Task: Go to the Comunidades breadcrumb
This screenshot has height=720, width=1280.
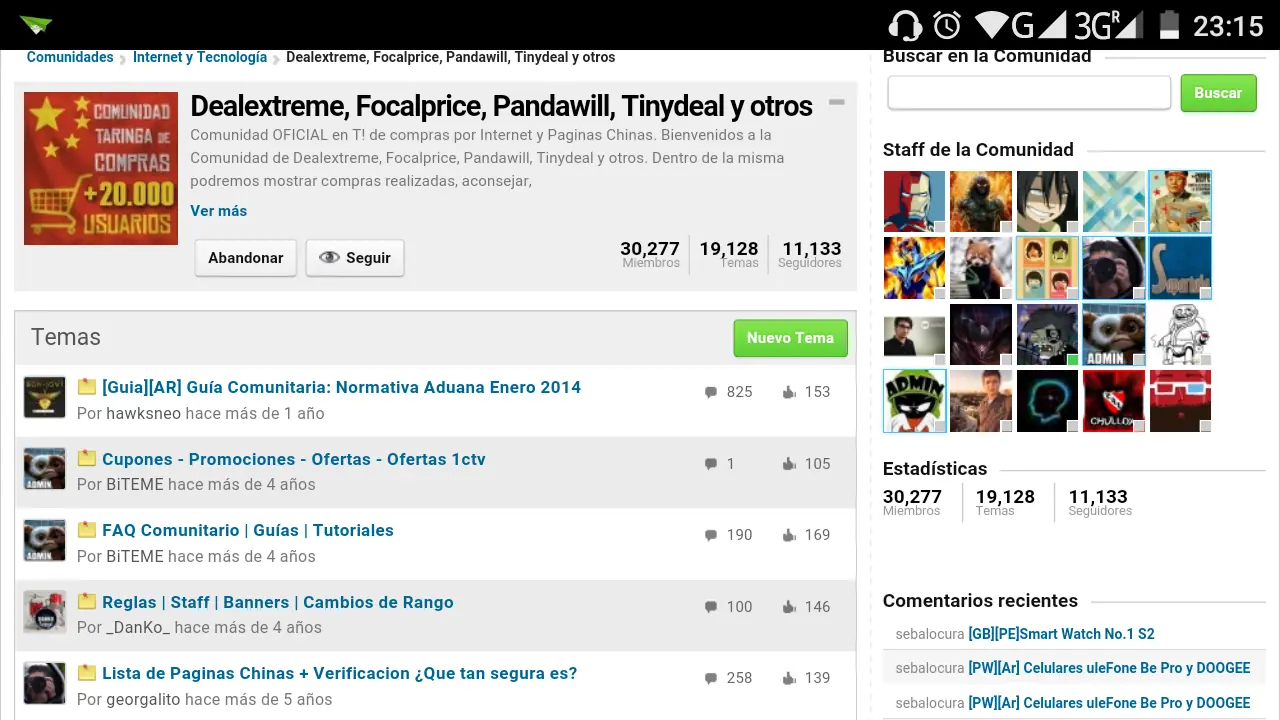Action: tap(70, 57)
